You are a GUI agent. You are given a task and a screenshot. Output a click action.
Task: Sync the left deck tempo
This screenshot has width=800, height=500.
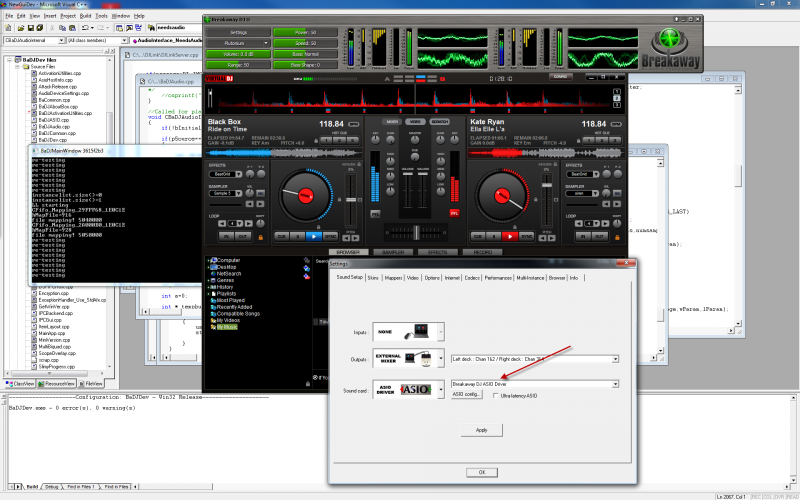pos(331,236)
